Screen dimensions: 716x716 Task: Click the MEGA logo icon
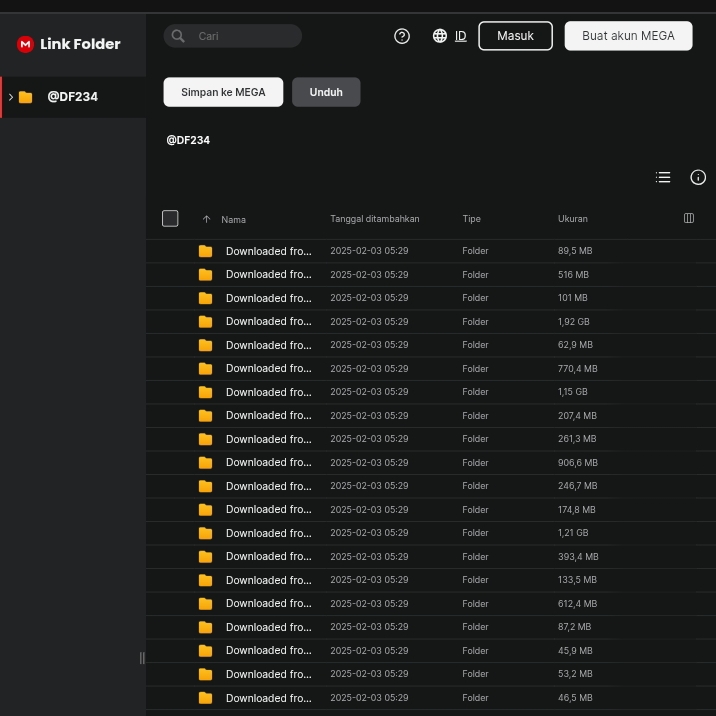point(25,44)
